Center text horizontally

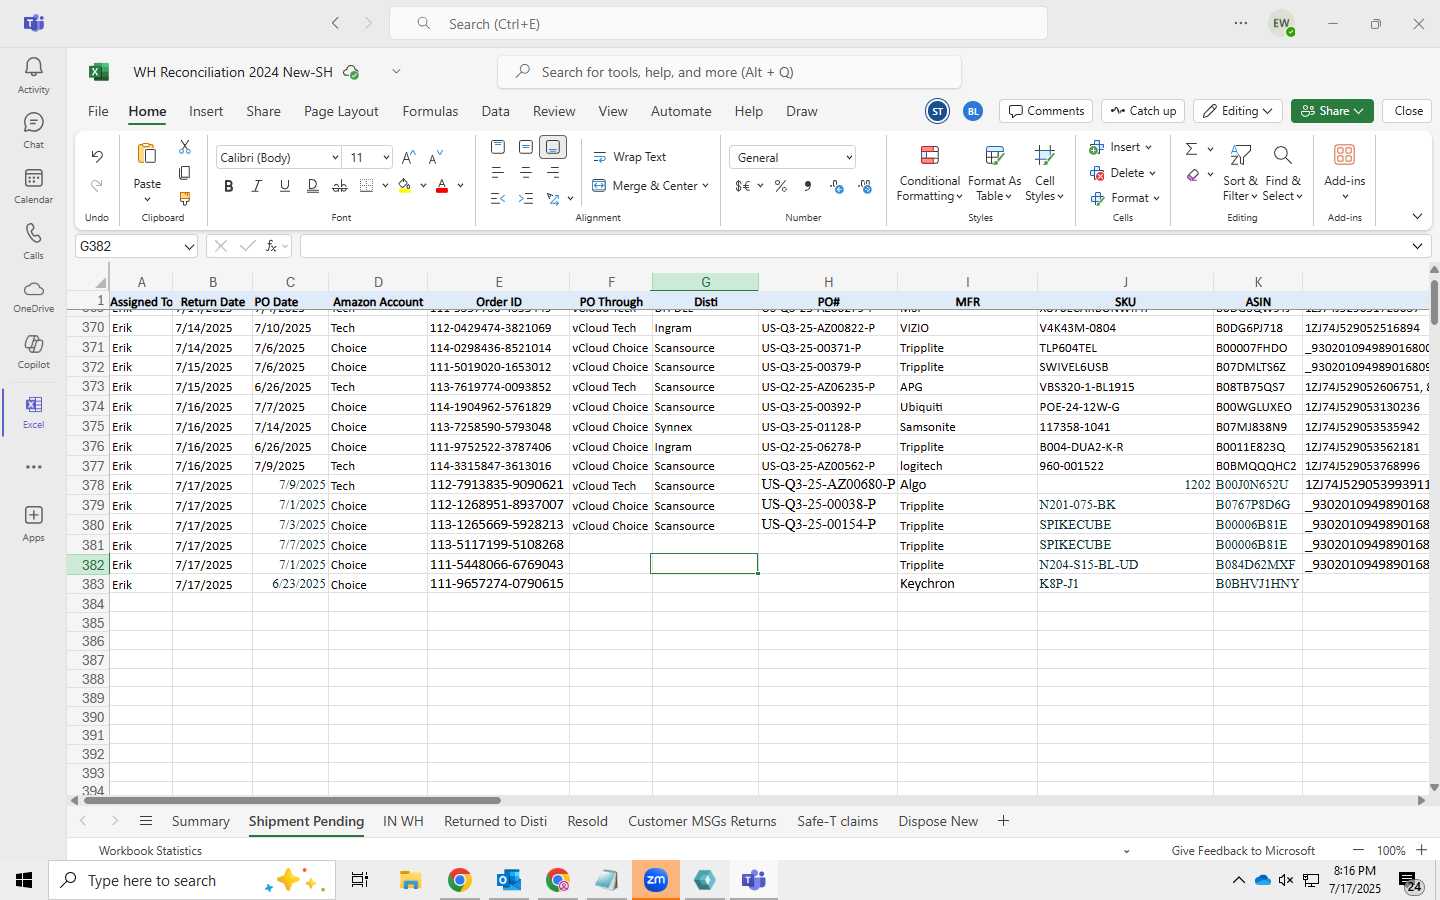pyautogui.click(x=526, y=172)
